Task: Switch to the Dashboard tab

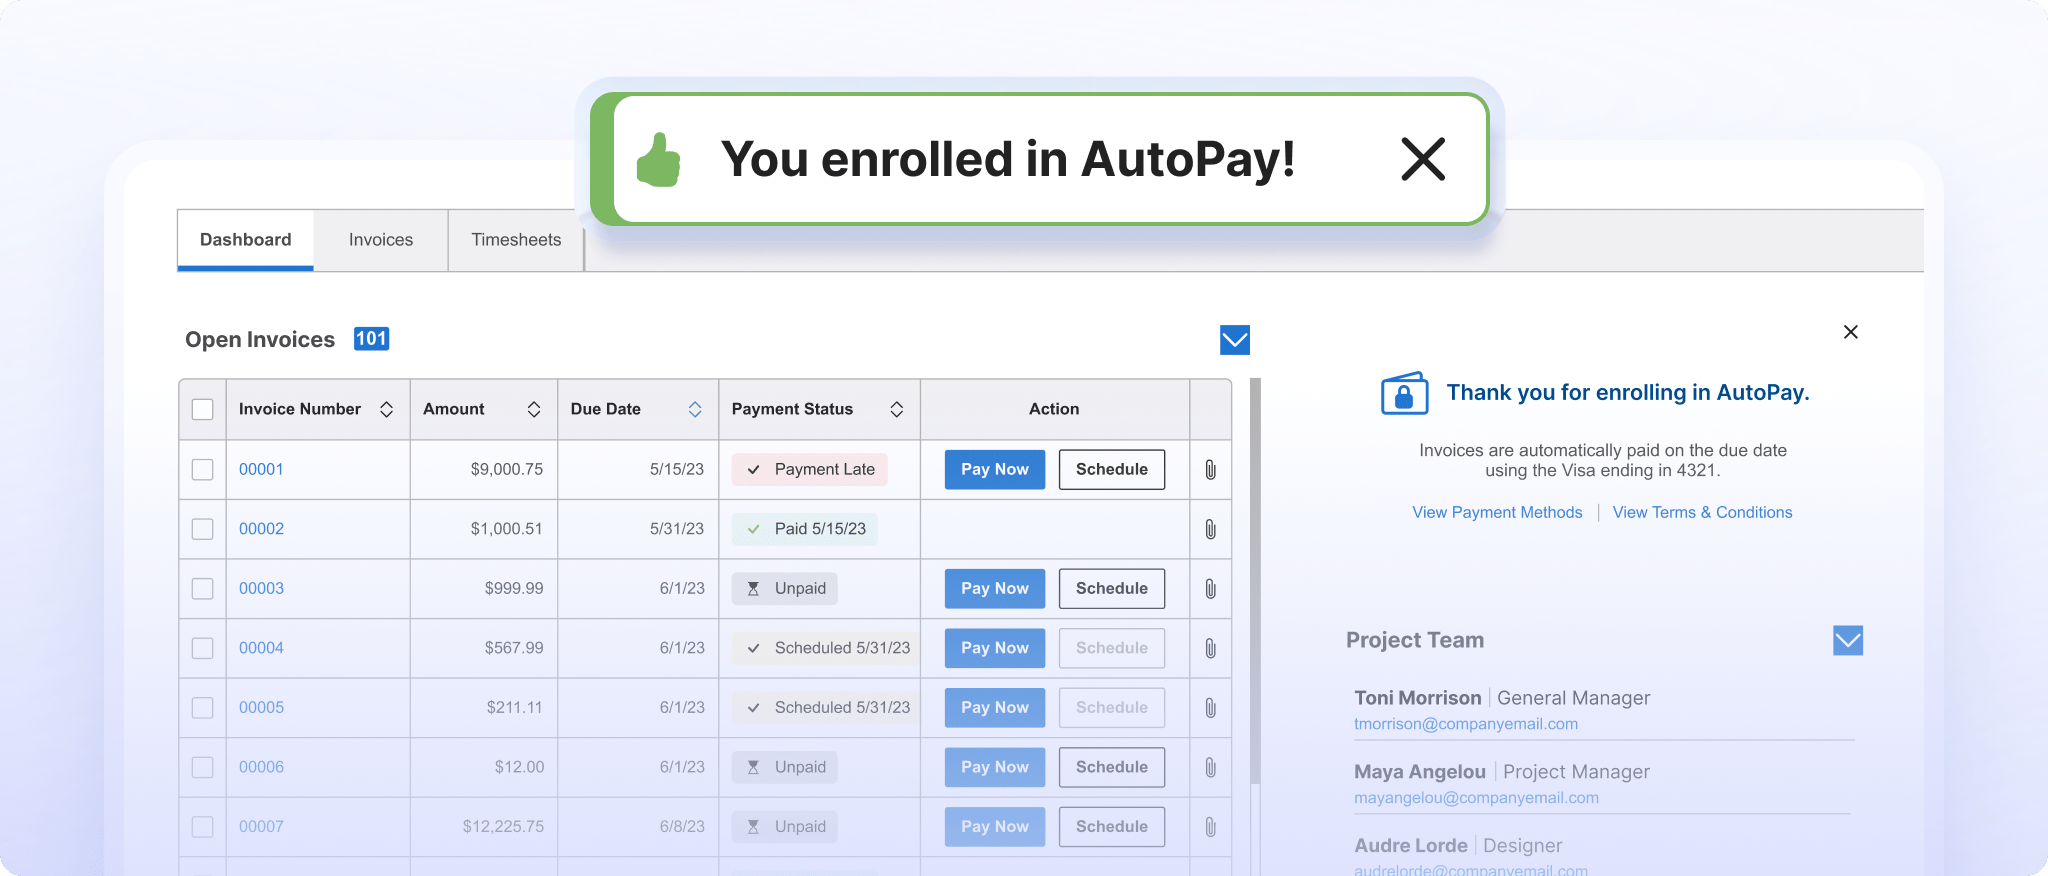Action: (246, 240)
